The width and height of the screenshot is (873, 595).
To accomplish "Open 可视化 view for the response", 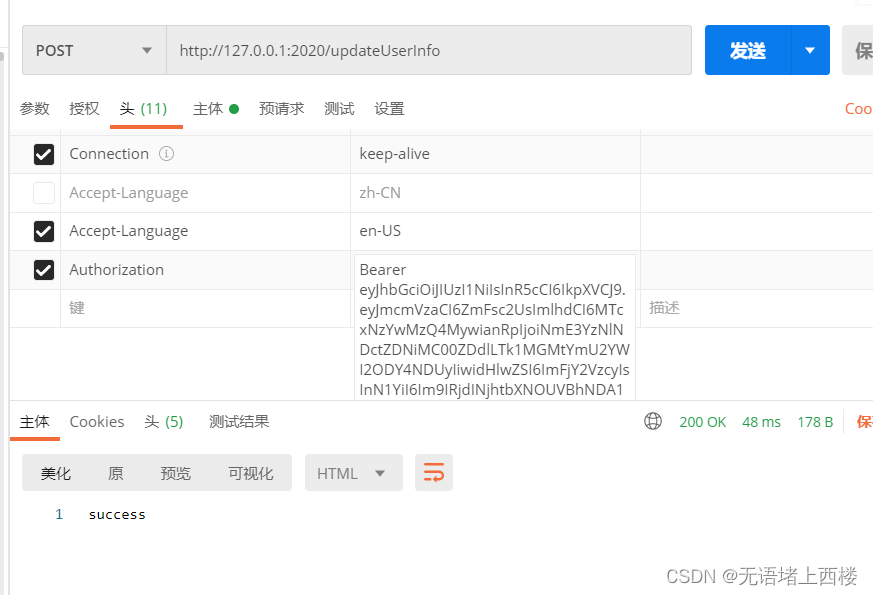I will 250,472.
